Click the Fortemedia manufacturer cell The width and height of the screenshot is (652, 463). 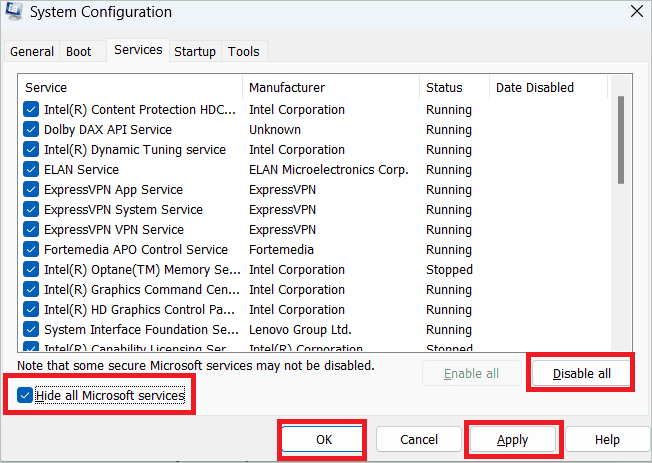[x=282, y=250]
